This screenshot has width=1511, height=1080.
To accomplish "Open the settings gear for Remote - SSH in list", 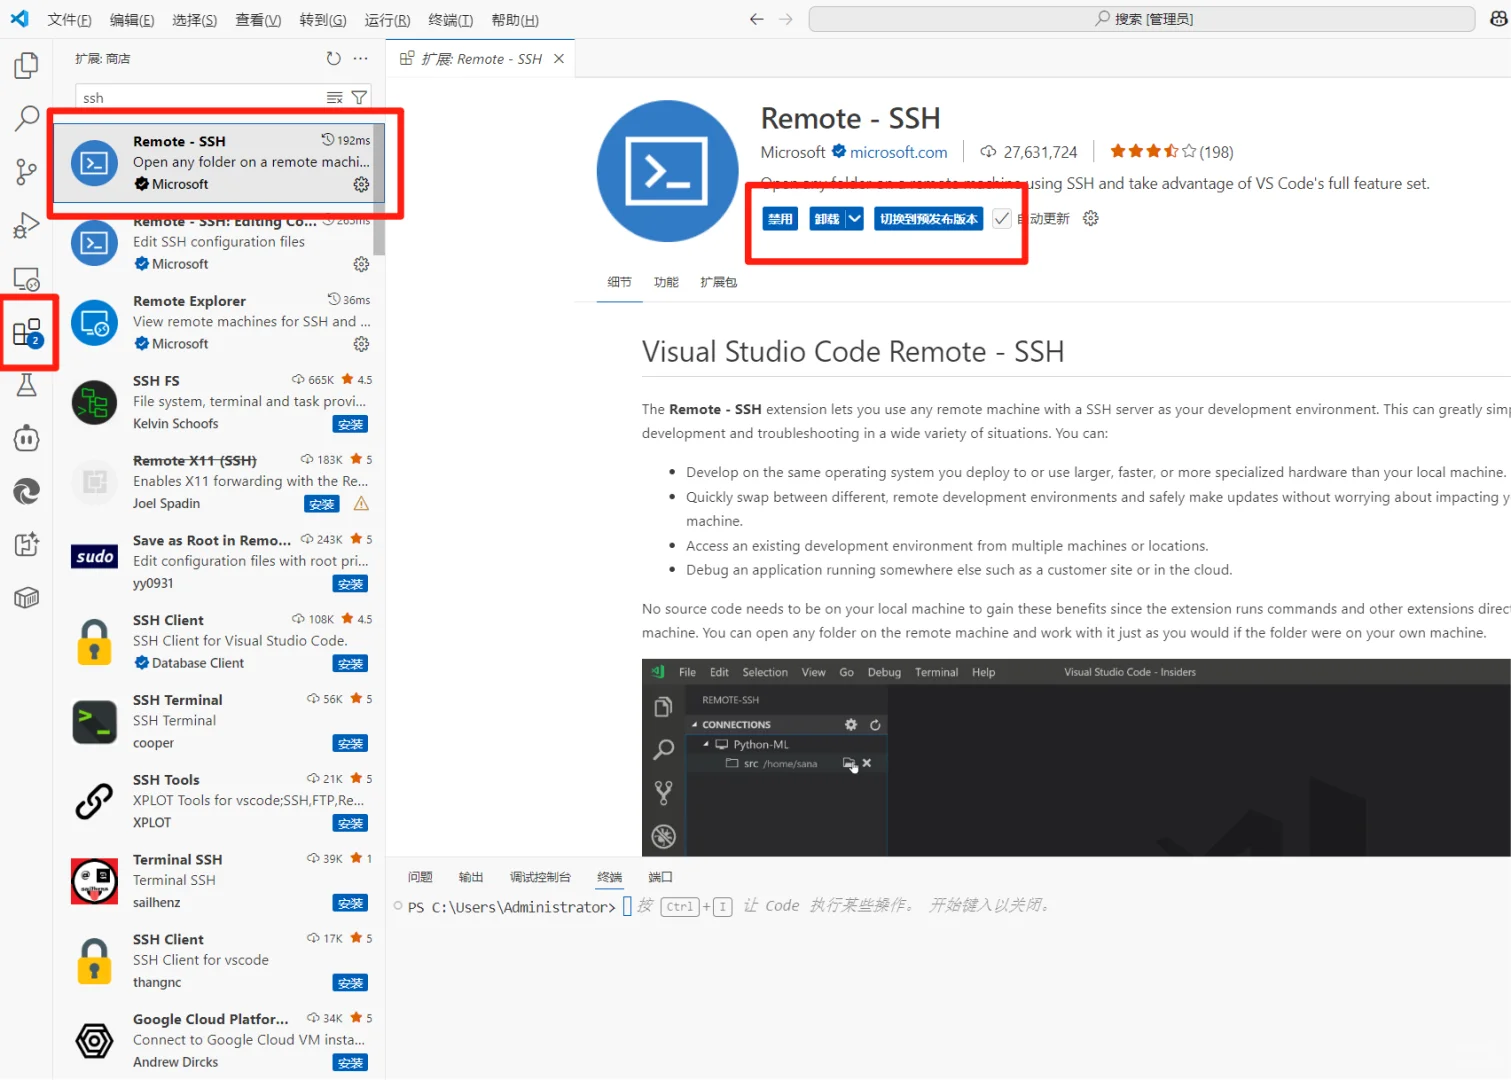I will (x=361, y=184).
